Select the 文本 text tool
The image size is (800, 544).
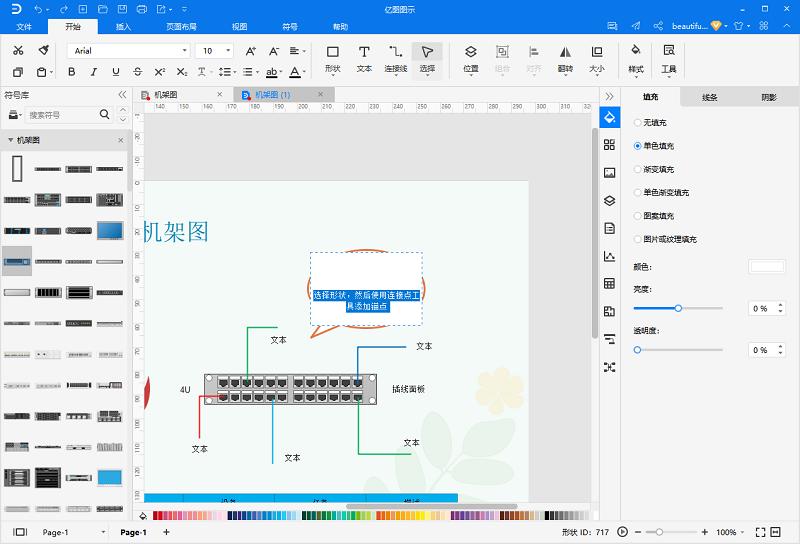tap(364, 58)
